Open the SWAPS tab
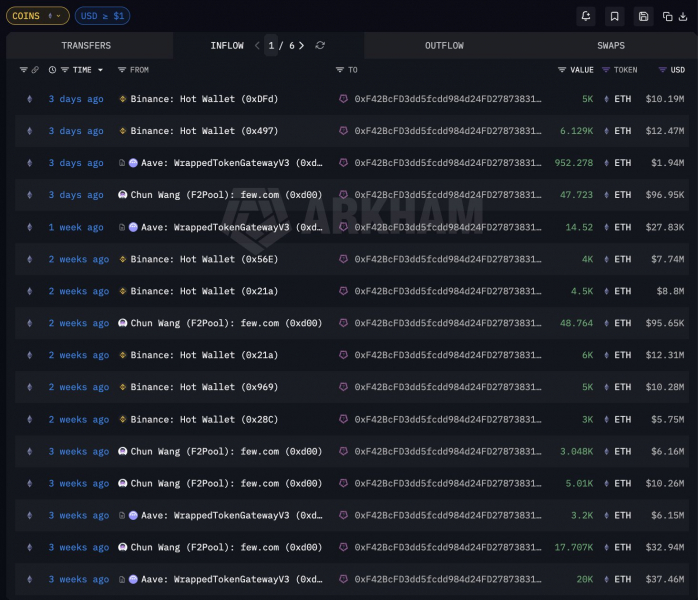This screenshot has width=698, height=600. tap(611, 45)
